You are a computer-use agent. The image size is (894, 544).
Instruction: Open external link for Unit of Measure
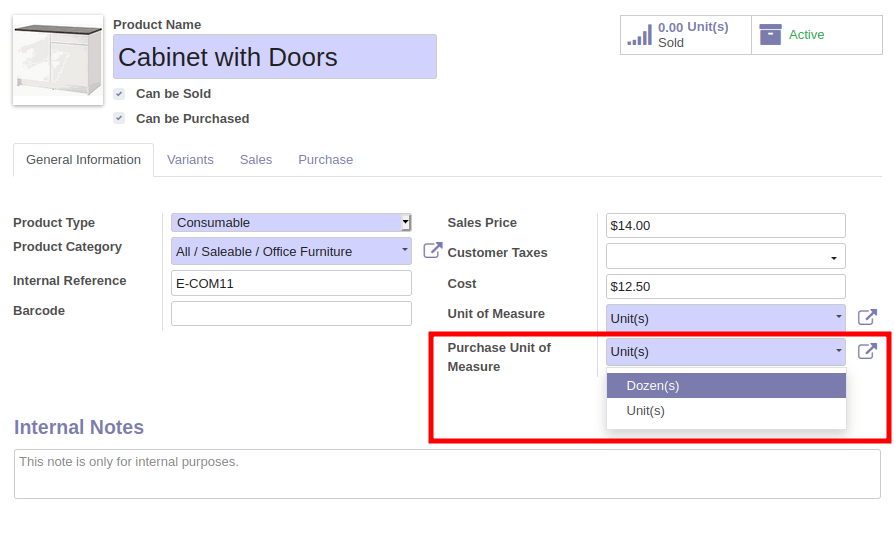tap(867, 317)
